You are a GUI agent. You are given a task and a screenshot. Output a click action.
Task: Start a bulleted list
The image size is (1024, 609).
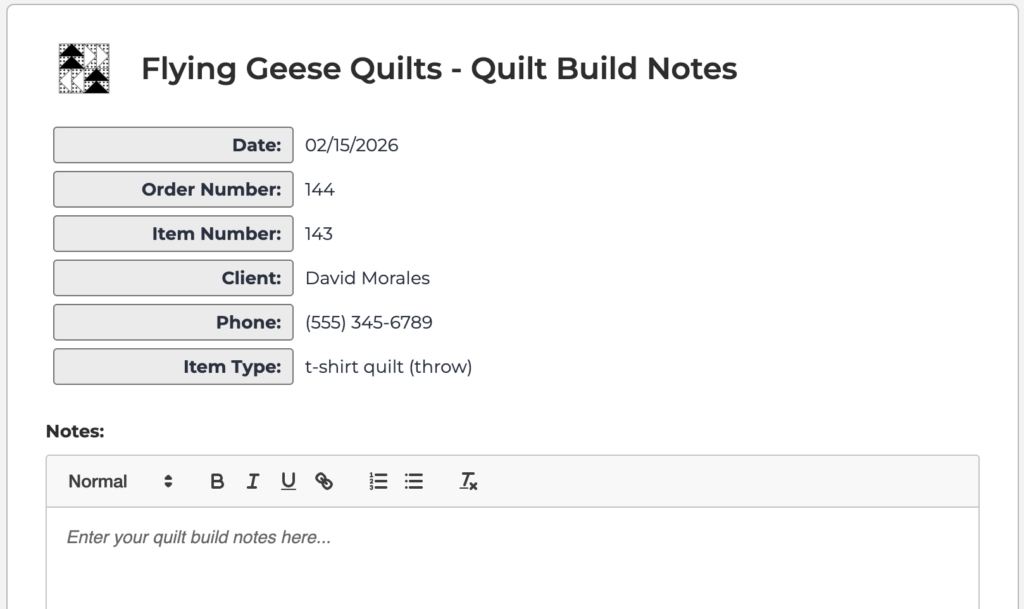(x=414, y=481)
